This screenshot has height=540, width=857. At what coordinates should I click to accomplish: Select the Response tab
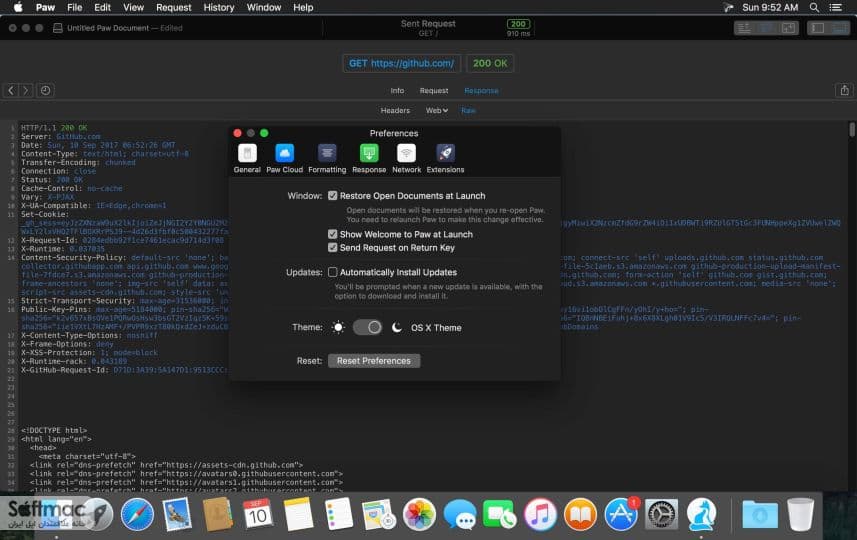(x=481, y=91)
